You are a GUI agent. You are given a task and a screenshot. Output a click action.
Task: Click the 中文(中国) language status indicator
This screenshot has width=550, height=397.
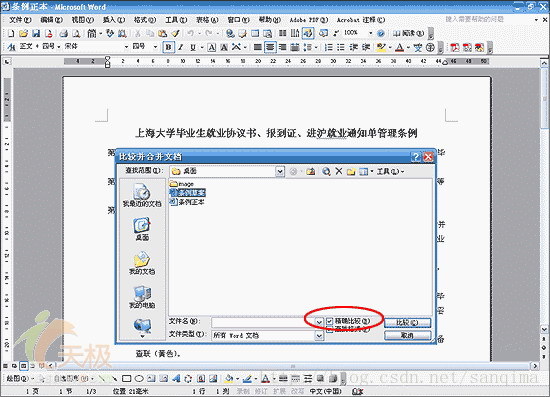(326, 391)
